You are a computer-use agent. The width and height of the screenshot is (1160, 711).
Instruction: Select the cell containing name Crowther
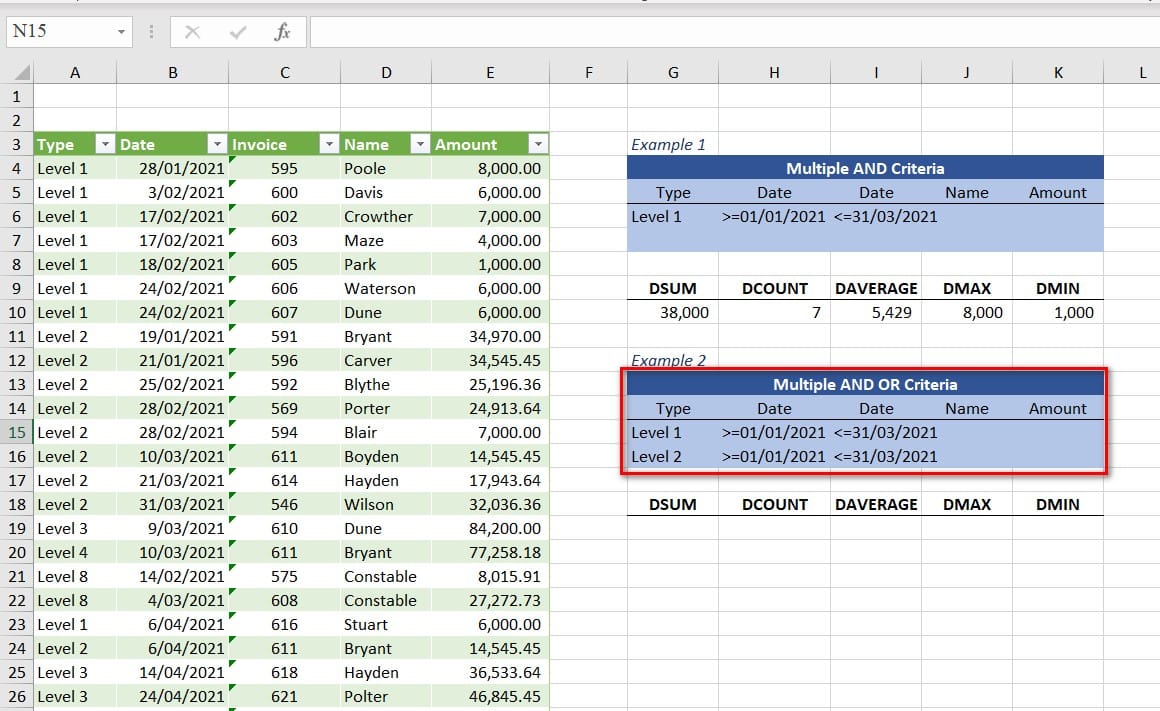(386, 216)
